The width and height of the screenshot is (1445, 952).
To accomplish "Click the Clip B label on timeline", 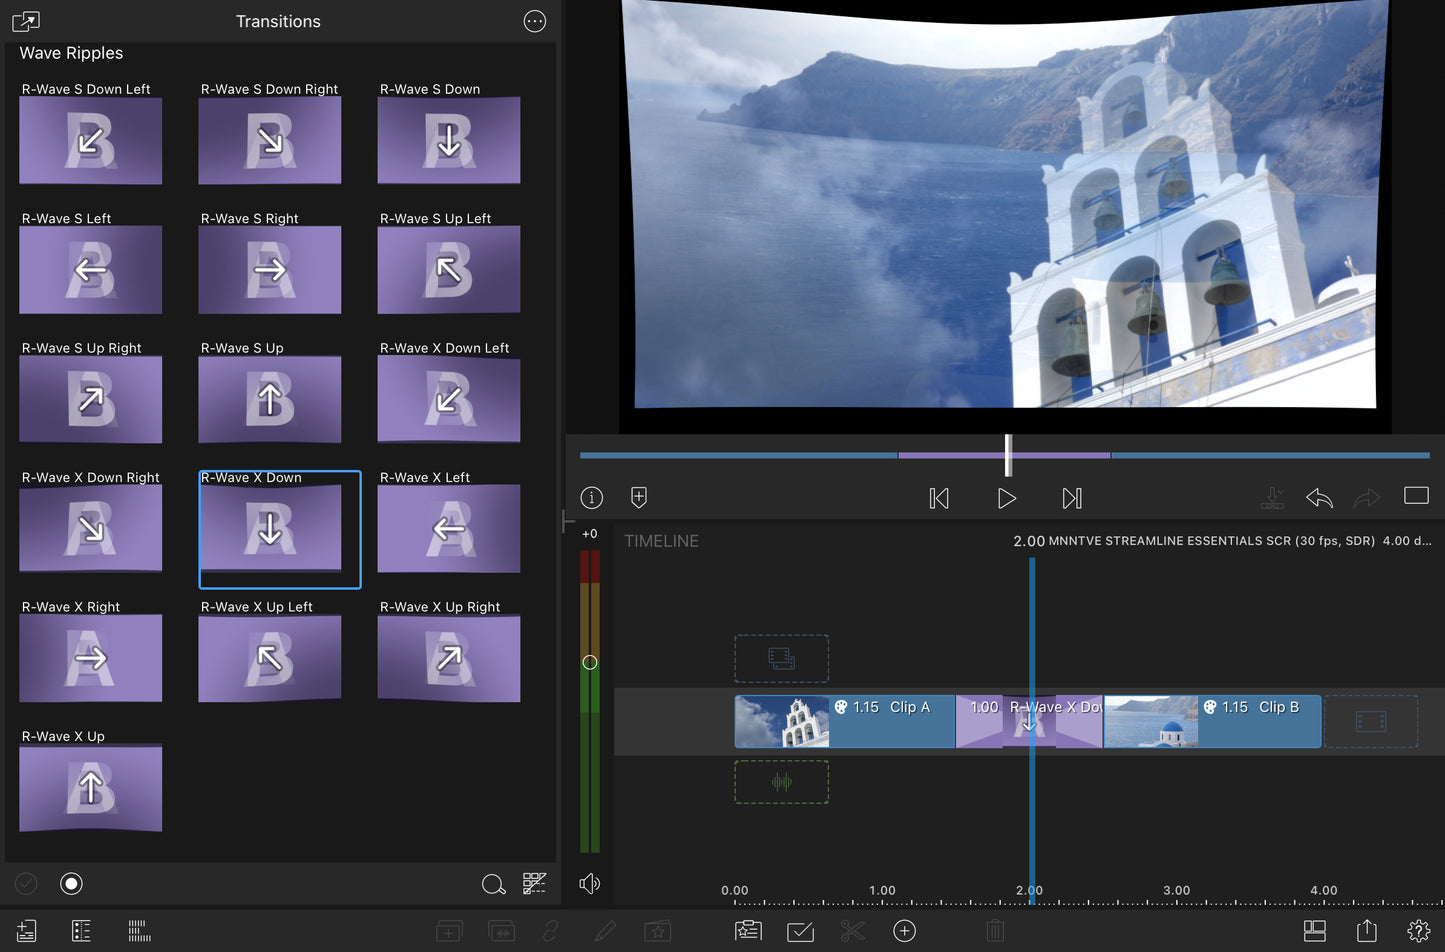I will (x=1278, y=707).
